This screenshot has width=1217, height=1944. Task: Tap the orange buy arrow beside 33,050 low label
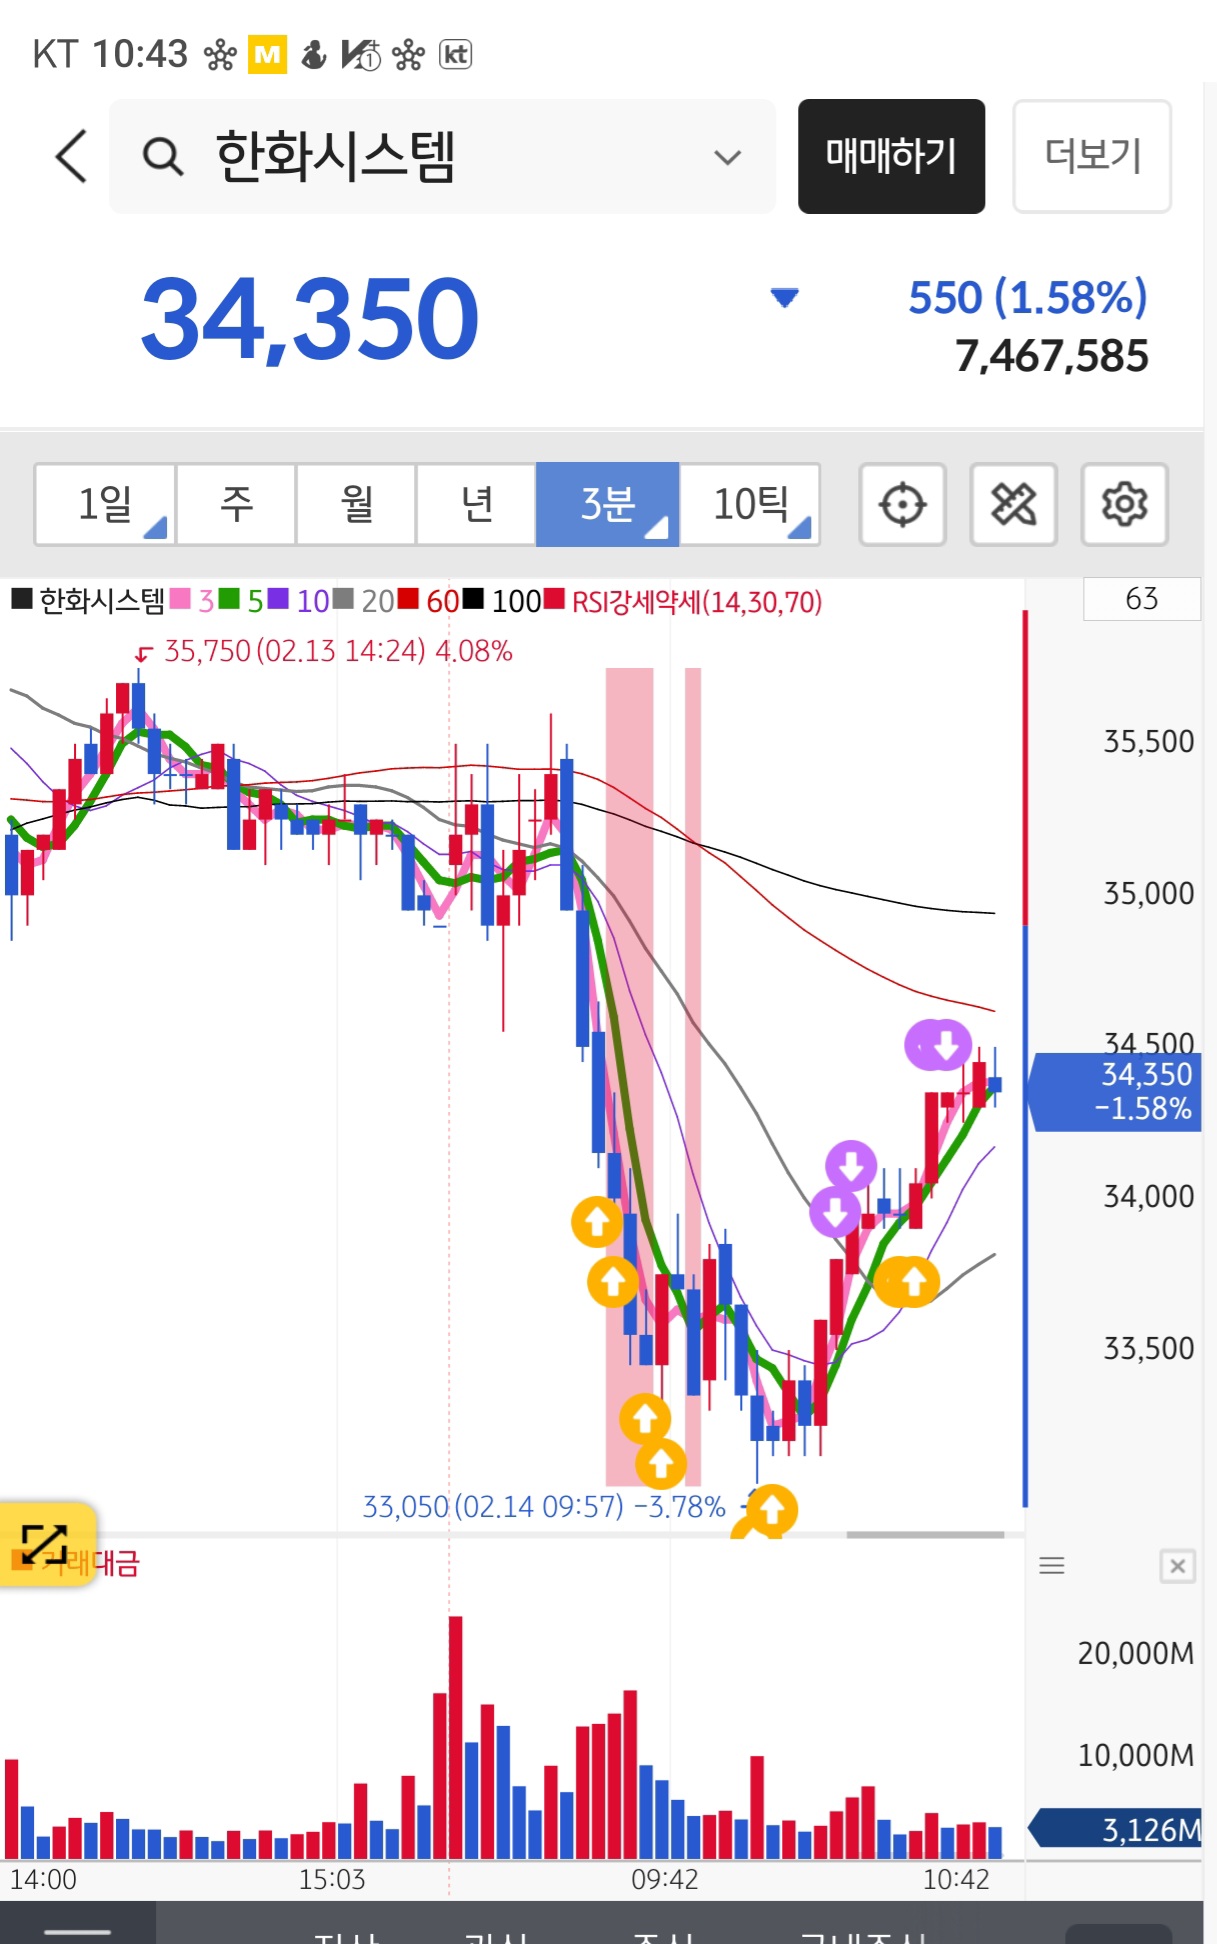771,1511
